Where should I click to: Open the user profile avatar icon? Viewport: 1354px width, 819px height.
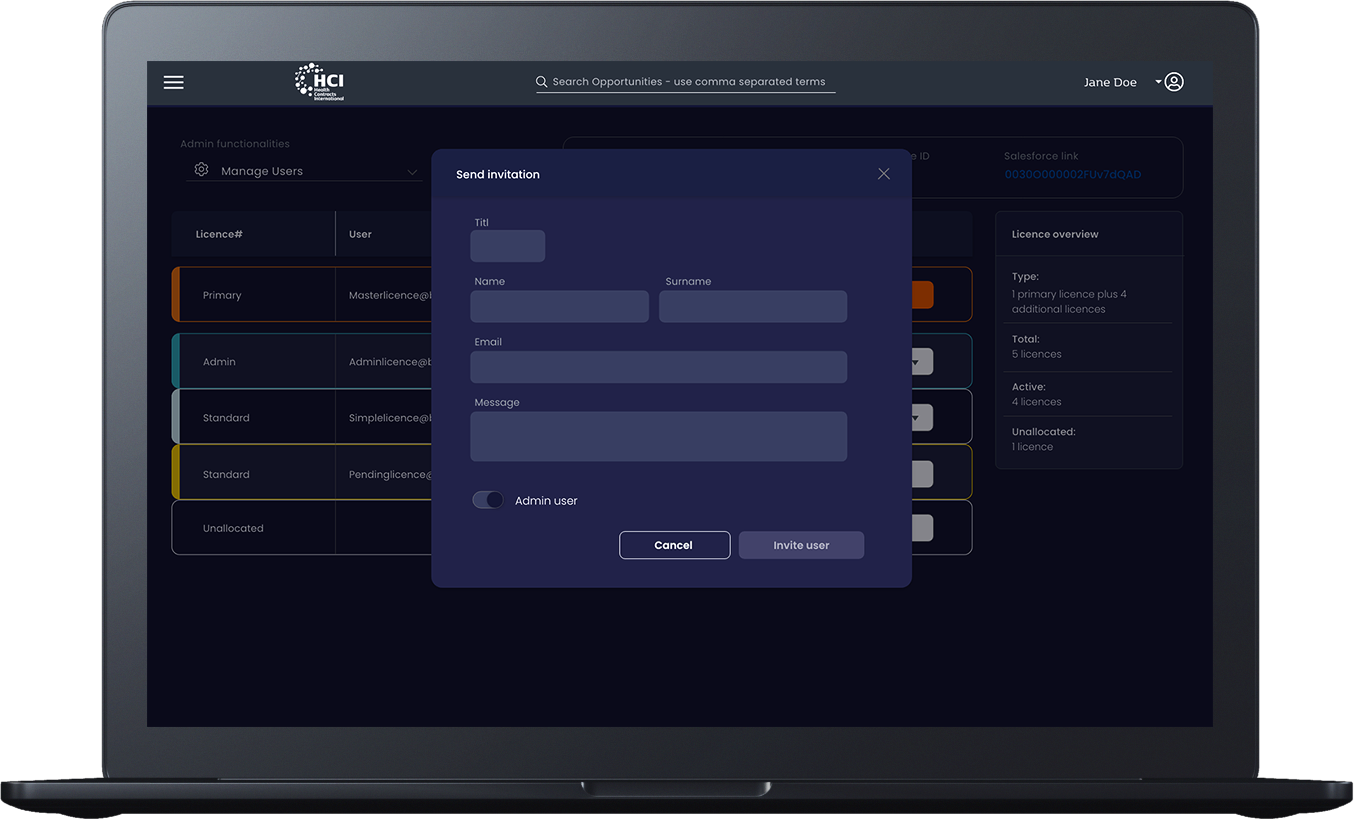(1175, 82)
